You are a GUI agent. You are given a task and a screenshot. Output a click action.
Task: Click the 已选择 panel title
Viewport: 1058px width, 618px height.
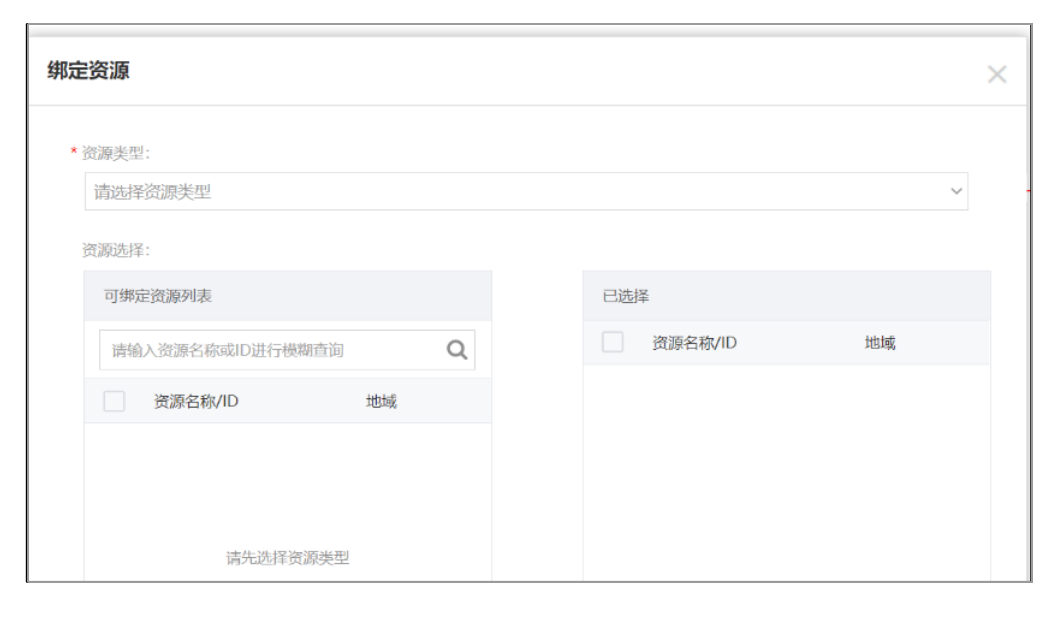pyautogui.click(x=625, y=296)
